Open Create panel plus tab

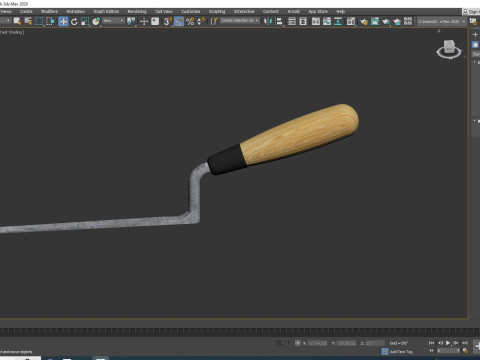(475, 34)
